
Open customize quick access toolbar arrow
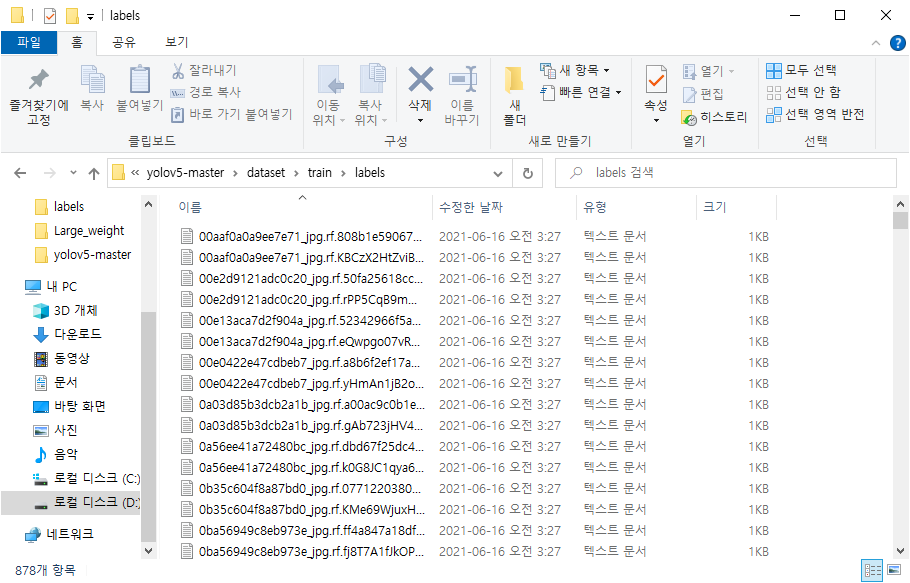click(91, 17)
